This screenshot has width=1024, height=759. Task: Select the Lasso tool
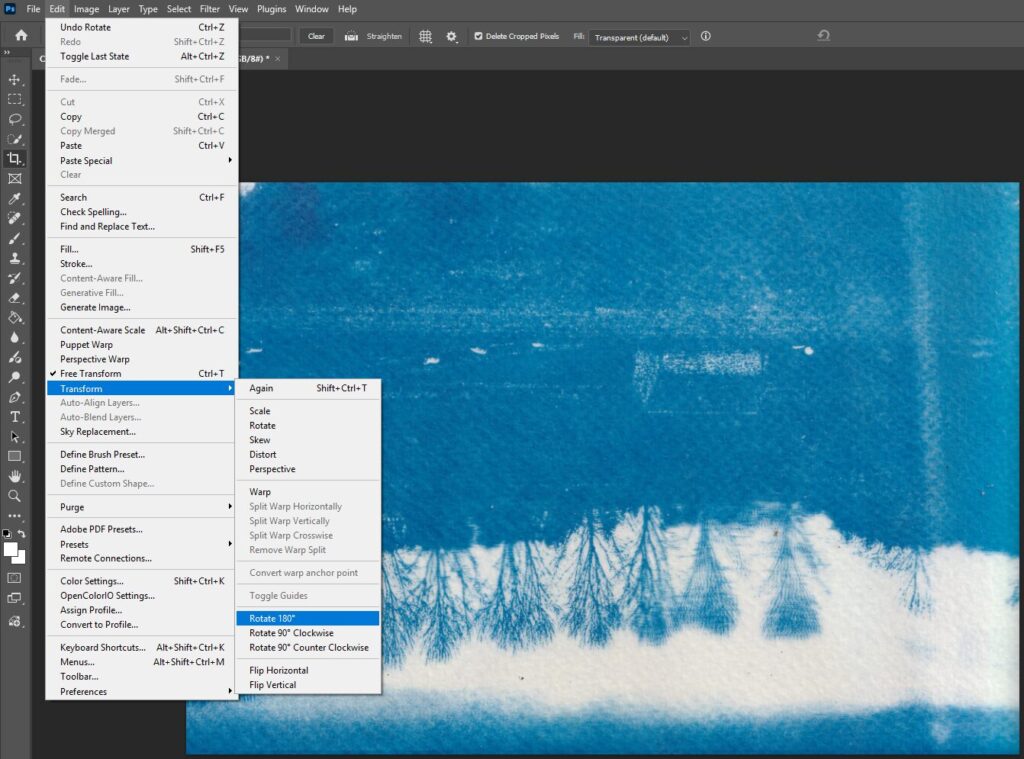tap(14, 119)
